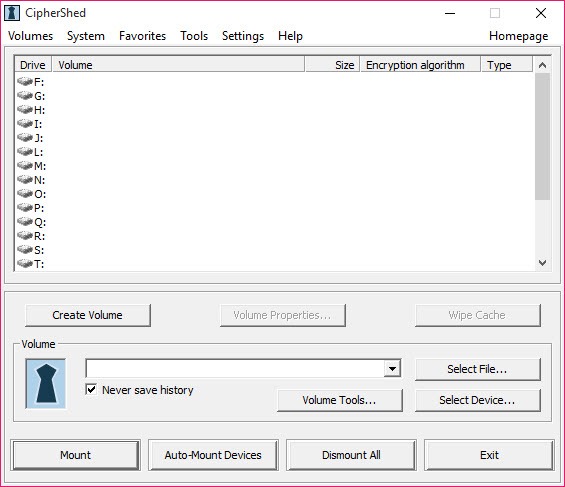Click inside the volume path input field
Viewport: 565px width, 487px height.
tap(235, 368)
